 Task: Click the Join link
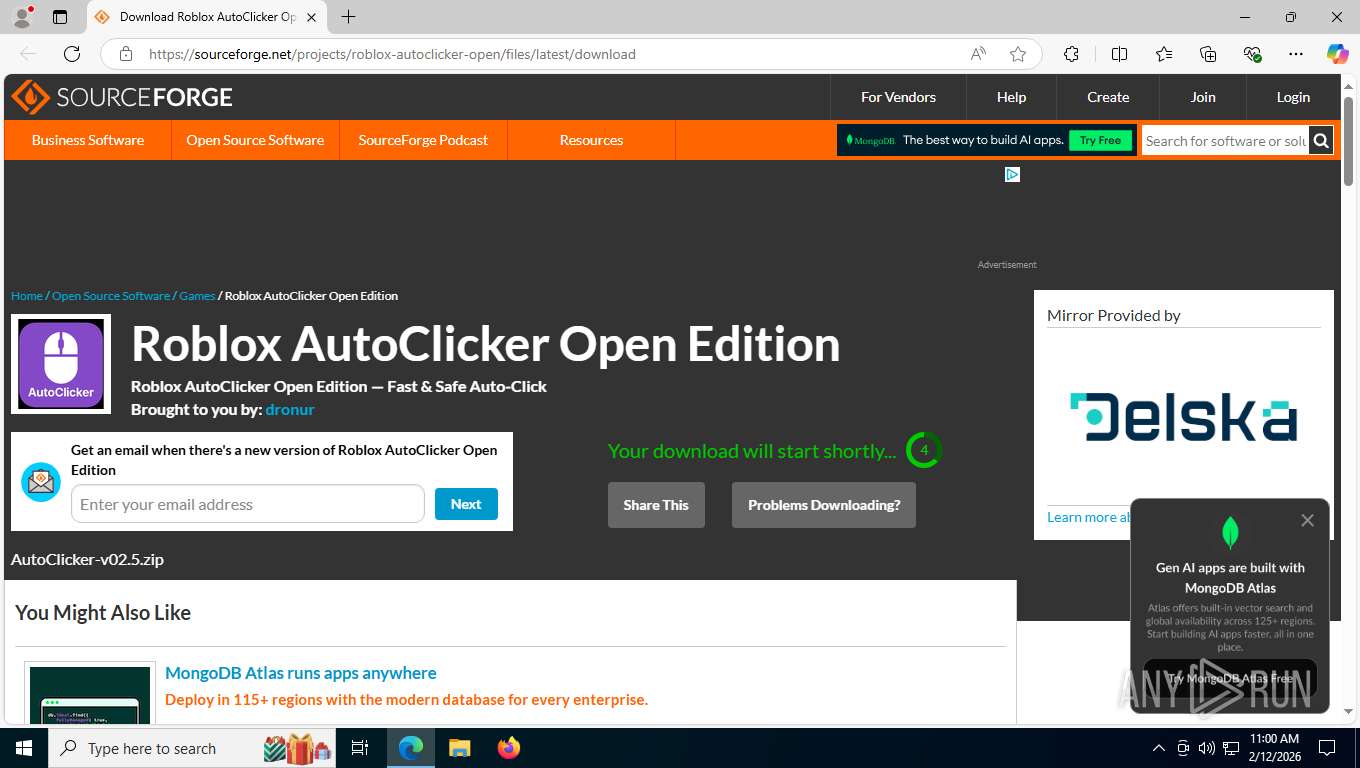tap(1203, 97)
